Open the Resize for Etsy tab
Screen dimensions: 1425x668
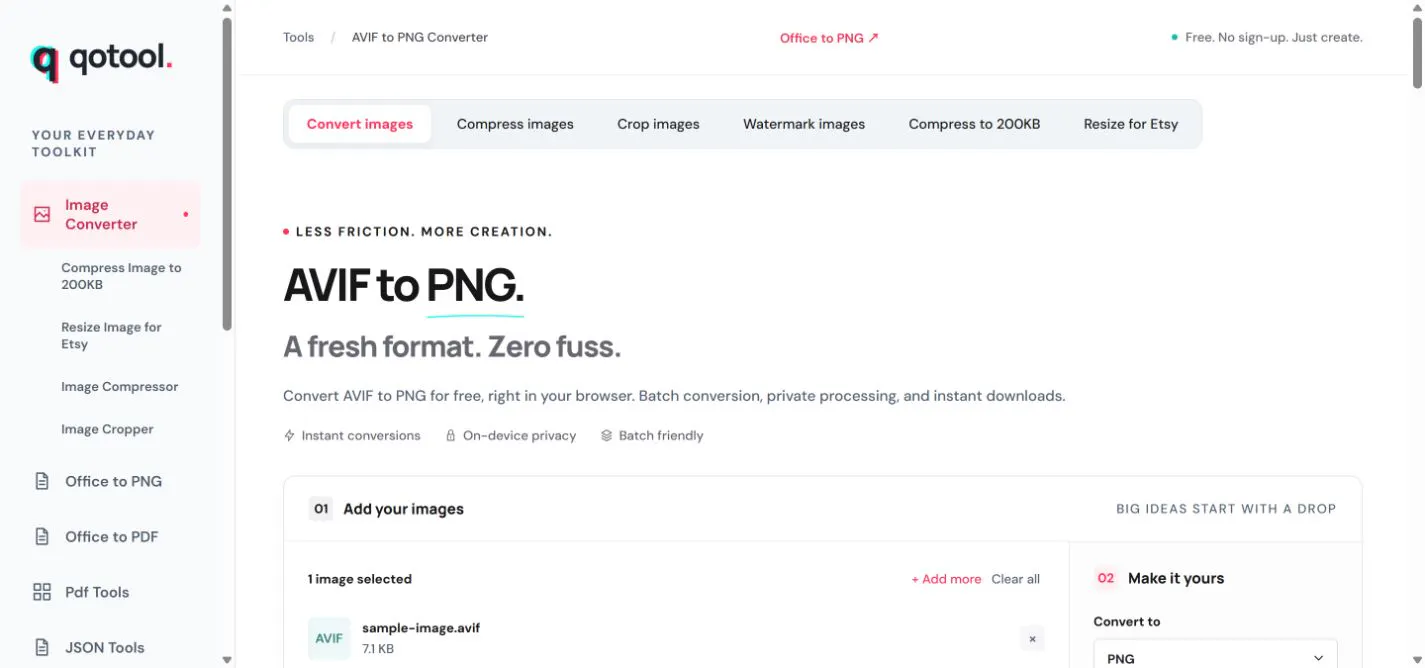[x=1131, y=124]
